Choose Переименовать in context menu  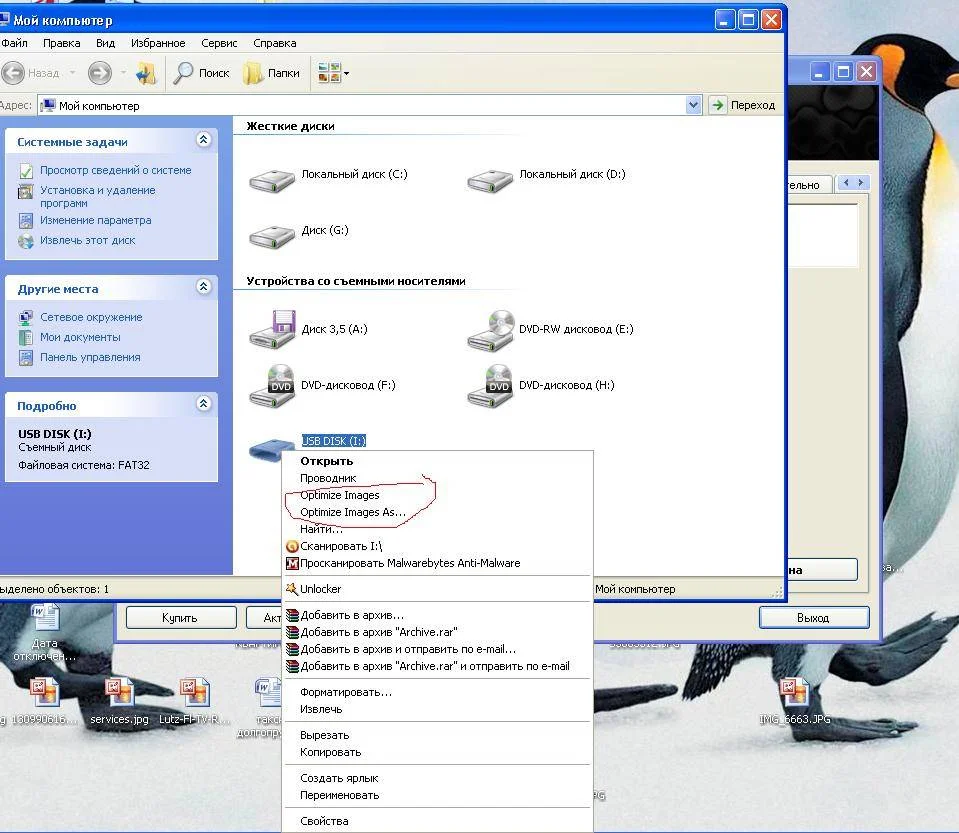[x=438, y=796]
